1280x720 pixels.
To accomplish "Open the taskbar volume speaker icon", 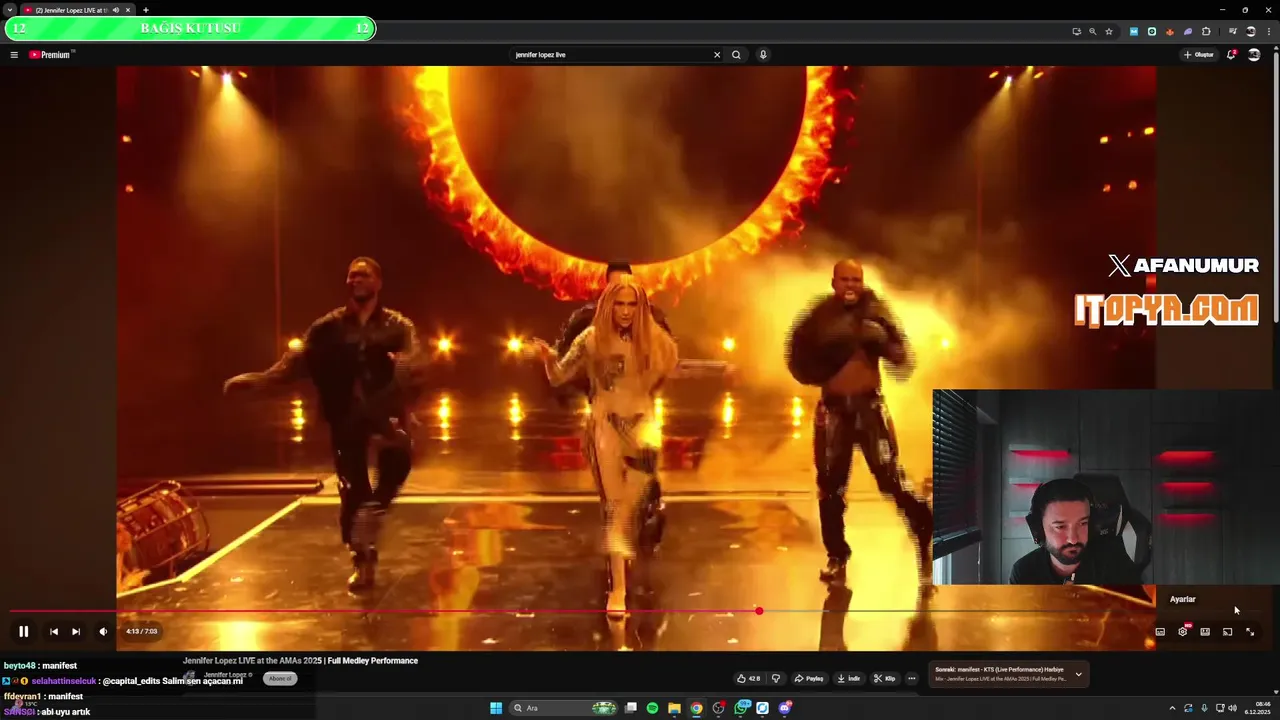I will pyautogui.click(x=1232, y=708).
